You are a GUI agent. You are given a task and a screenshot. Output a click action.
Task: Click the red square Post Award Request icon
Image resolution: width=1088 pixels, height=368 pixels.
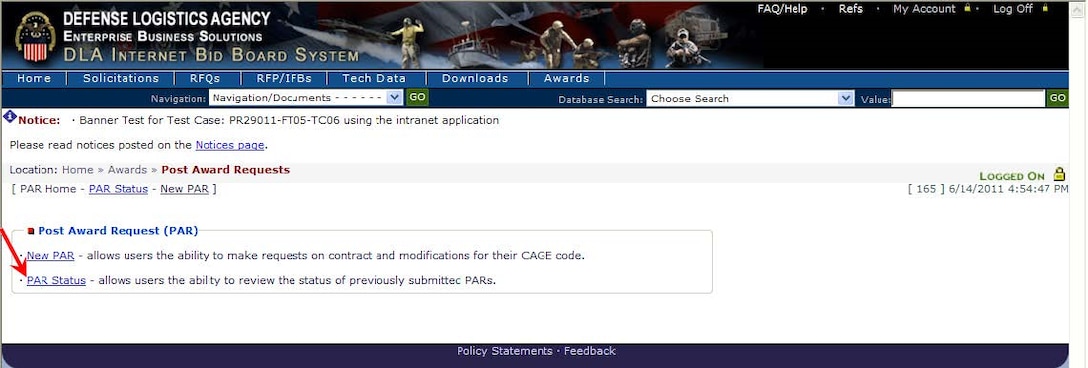tap(31, 231)
